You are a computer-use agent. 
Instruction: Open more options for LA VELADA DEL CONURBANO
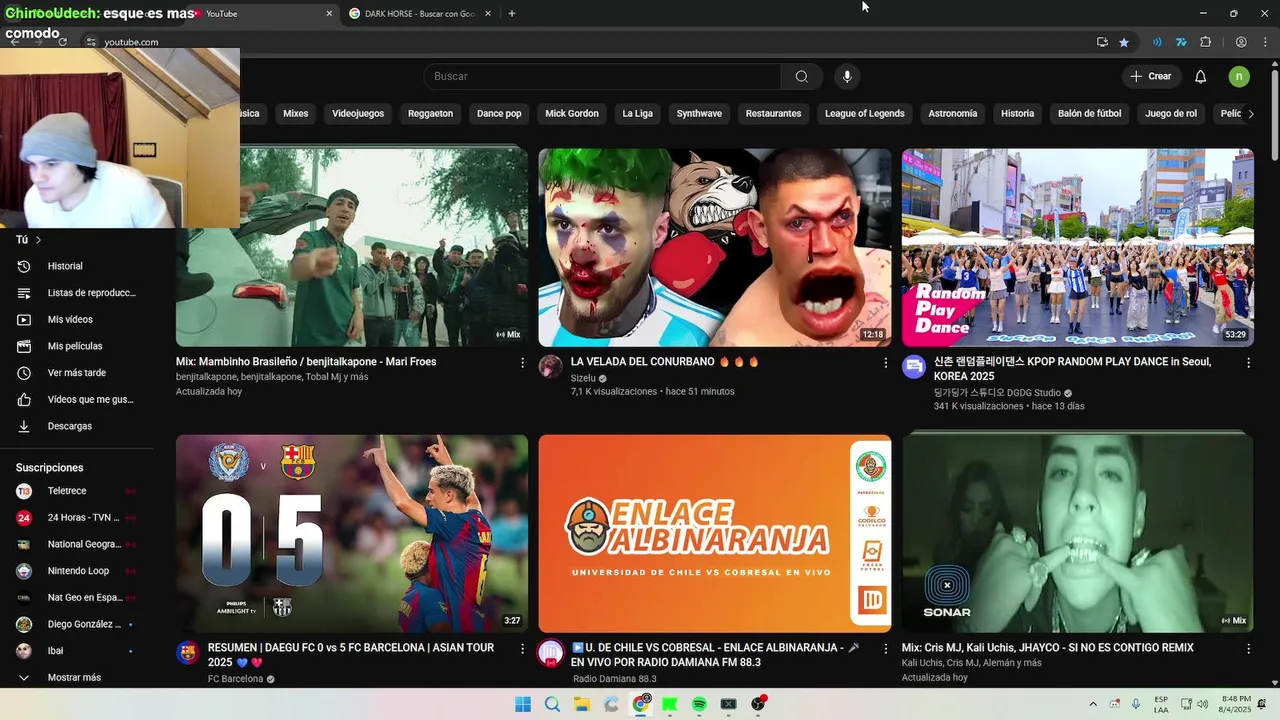click(885, 363)
